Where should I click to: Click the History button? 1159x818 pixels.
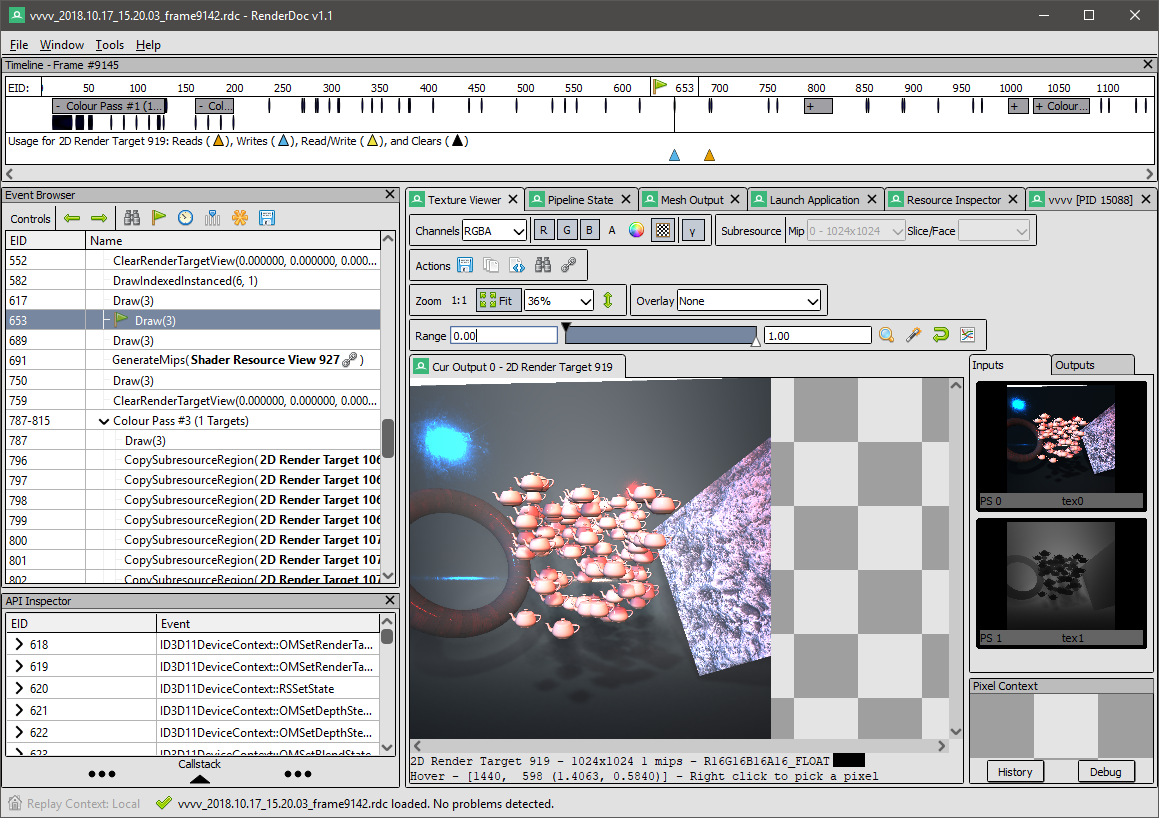(x=1015, y=771)
